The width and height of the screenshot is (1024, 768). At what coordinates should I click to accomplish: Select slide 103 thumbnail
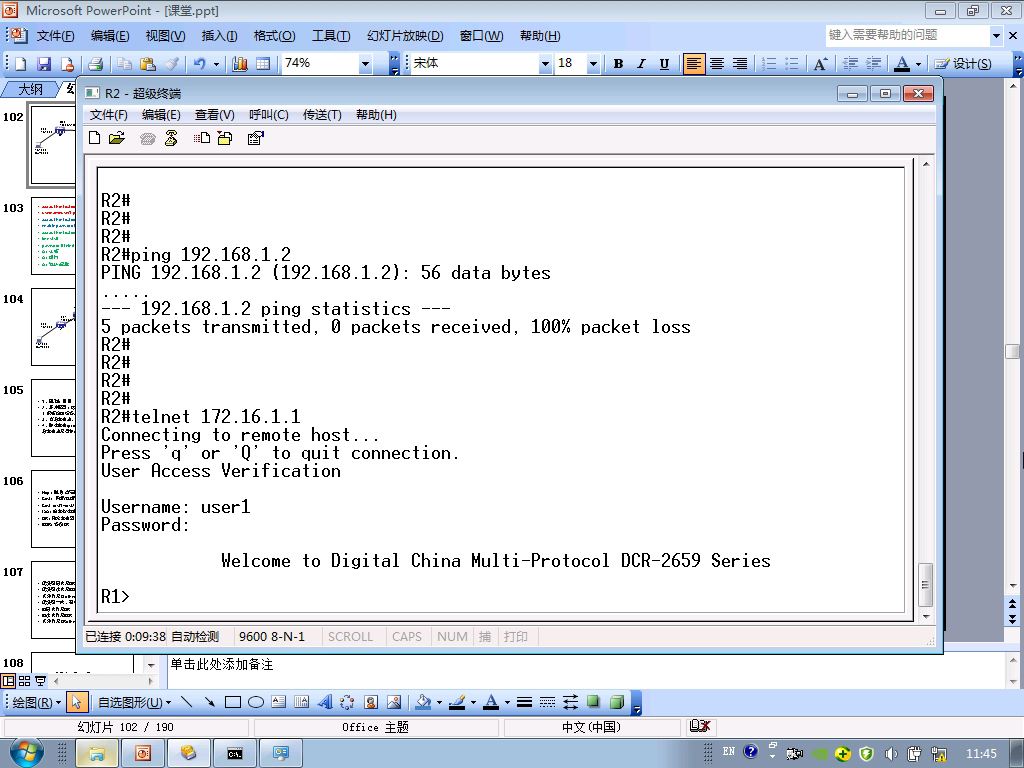[x=54, y=236]
